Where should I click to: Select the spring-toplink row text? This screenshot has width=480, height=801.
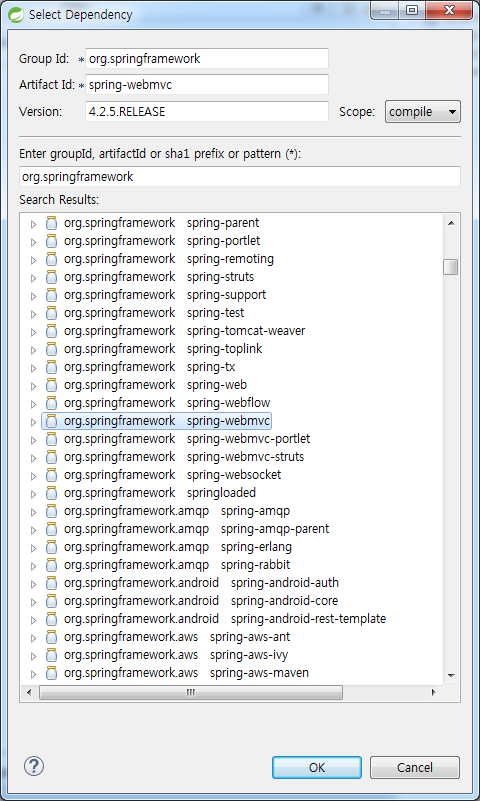(x=163, y=349)
